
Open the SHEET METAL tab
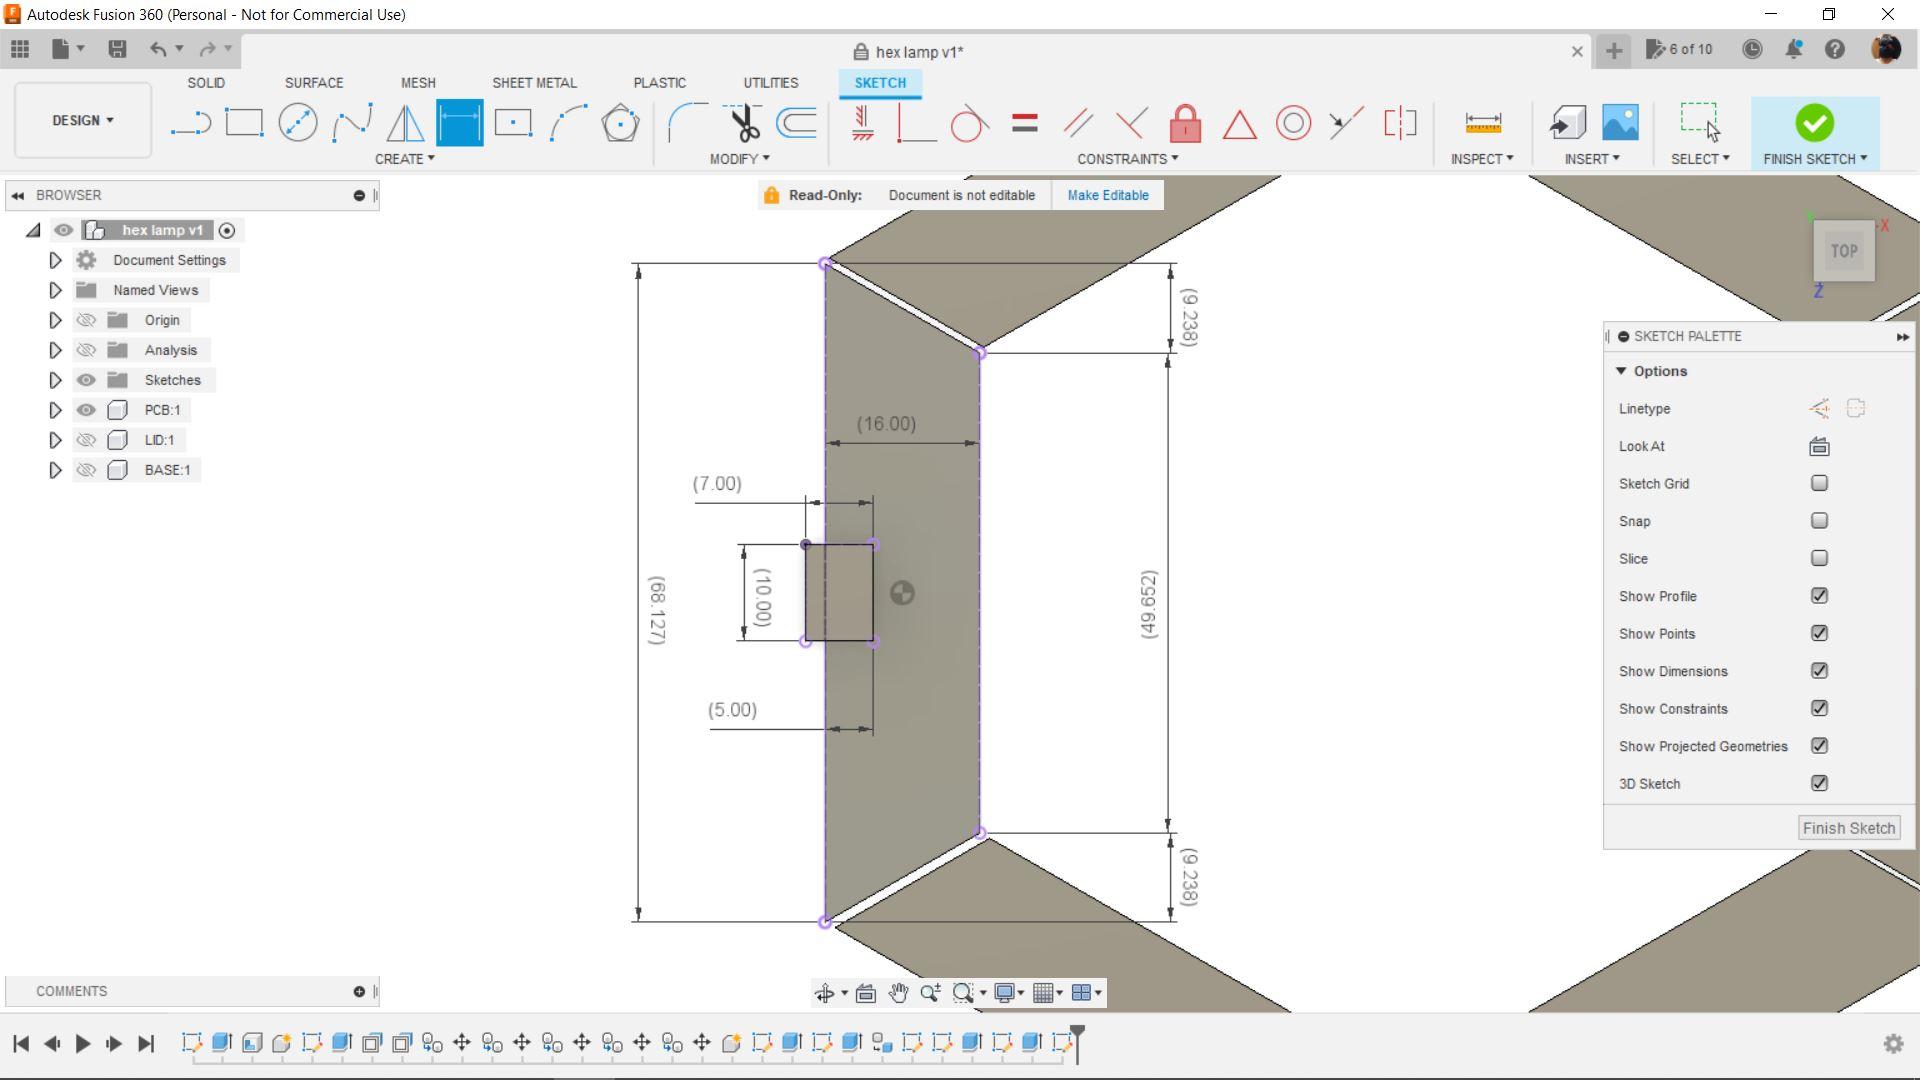[x=534, y=83]
